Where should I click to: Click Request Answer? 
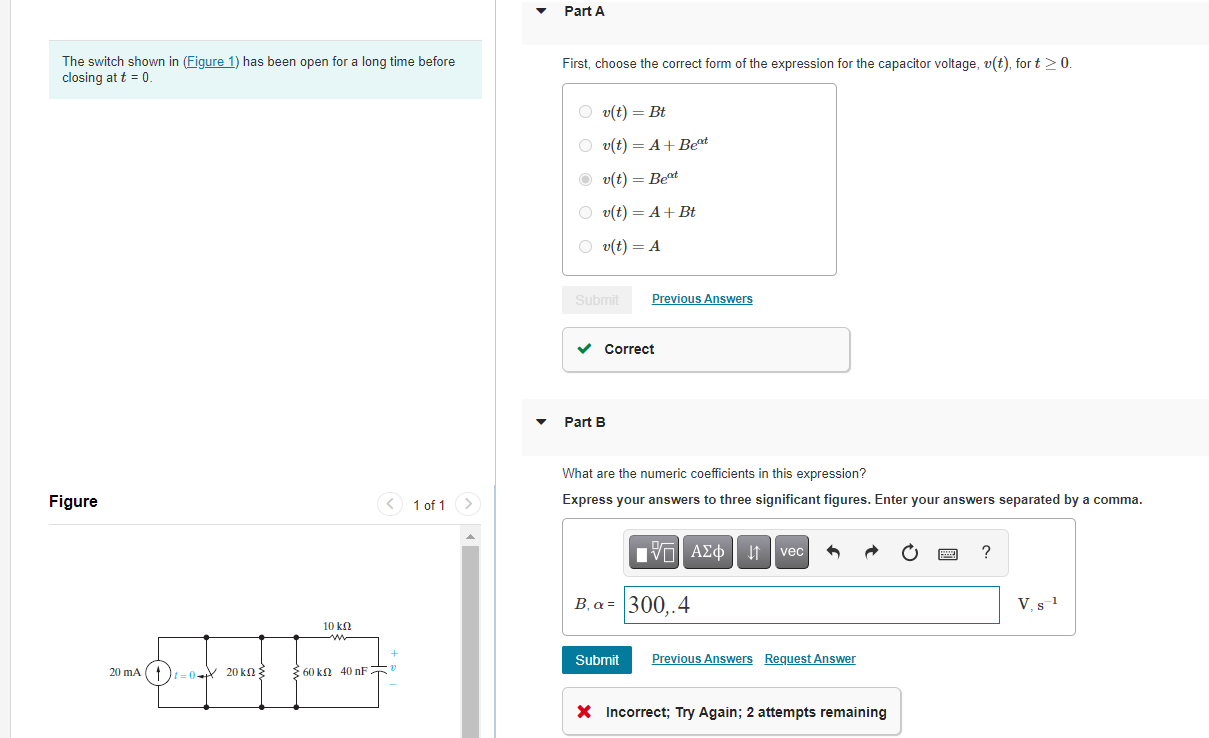810,658
